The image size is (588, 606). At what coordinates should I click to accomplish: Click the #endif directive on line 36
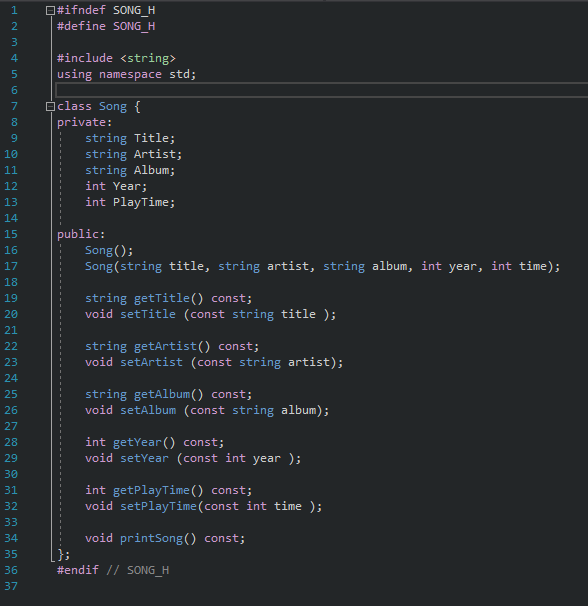[x=78, y=570]
